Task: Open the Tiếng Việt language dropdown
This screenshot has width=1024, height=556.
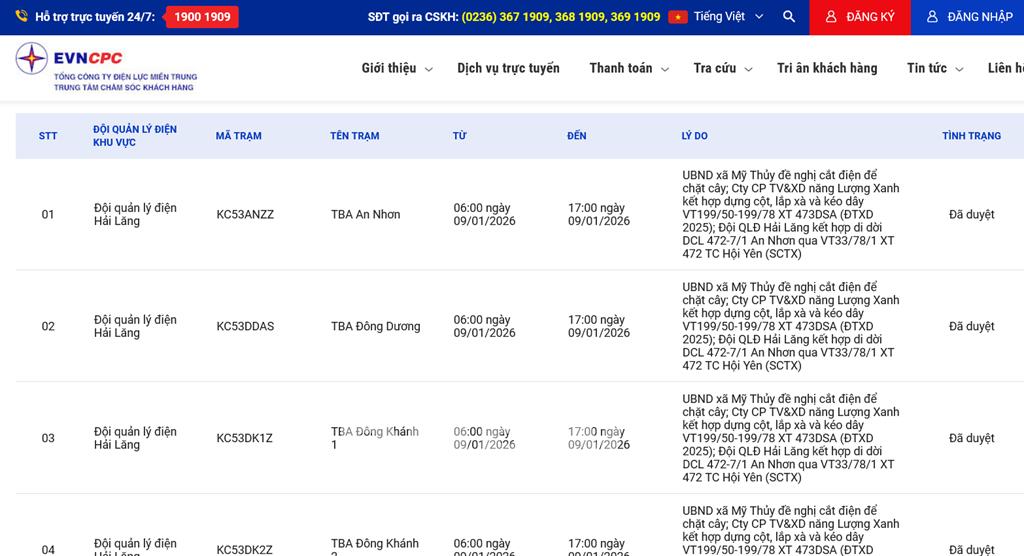Action: coord(728,17)
